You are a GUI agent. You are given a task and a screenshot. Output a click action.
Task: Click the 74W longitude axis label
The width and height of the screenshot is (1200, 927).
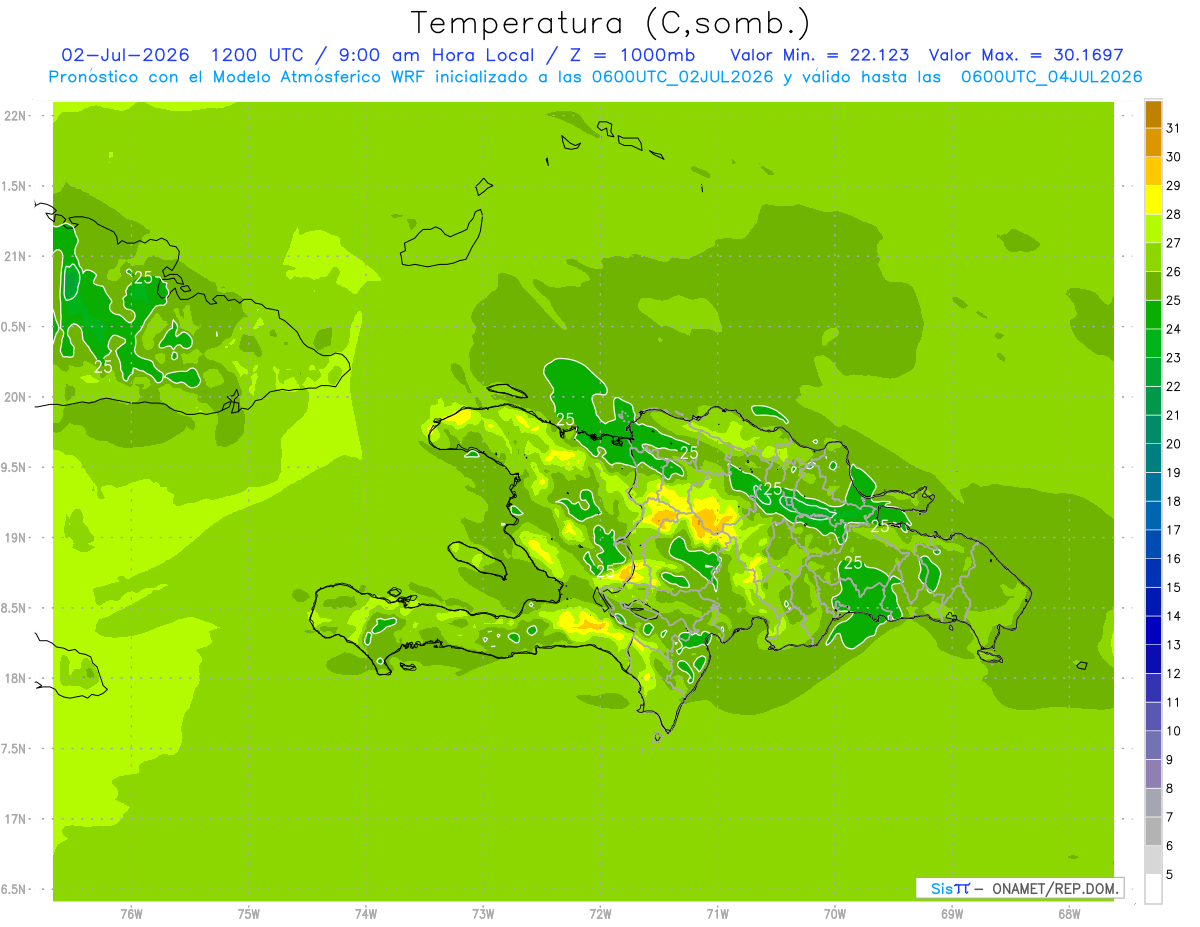pos(365,913)
